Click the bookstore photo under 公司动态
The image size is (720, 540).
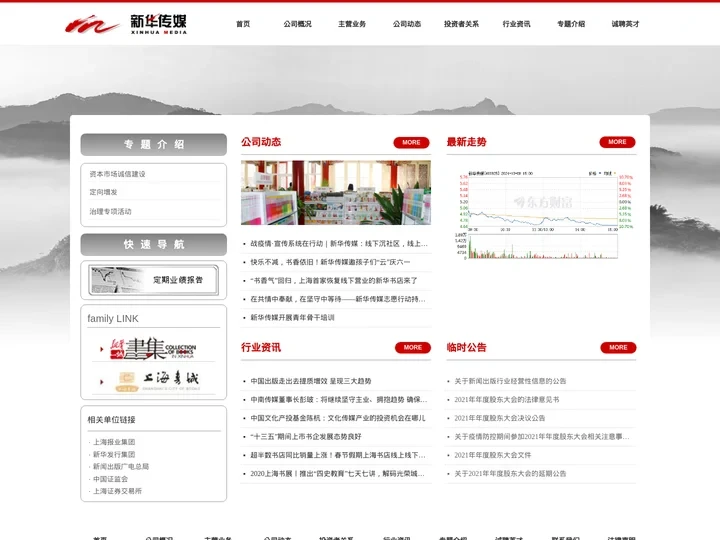pyautogui.click(x=336, y=192)
